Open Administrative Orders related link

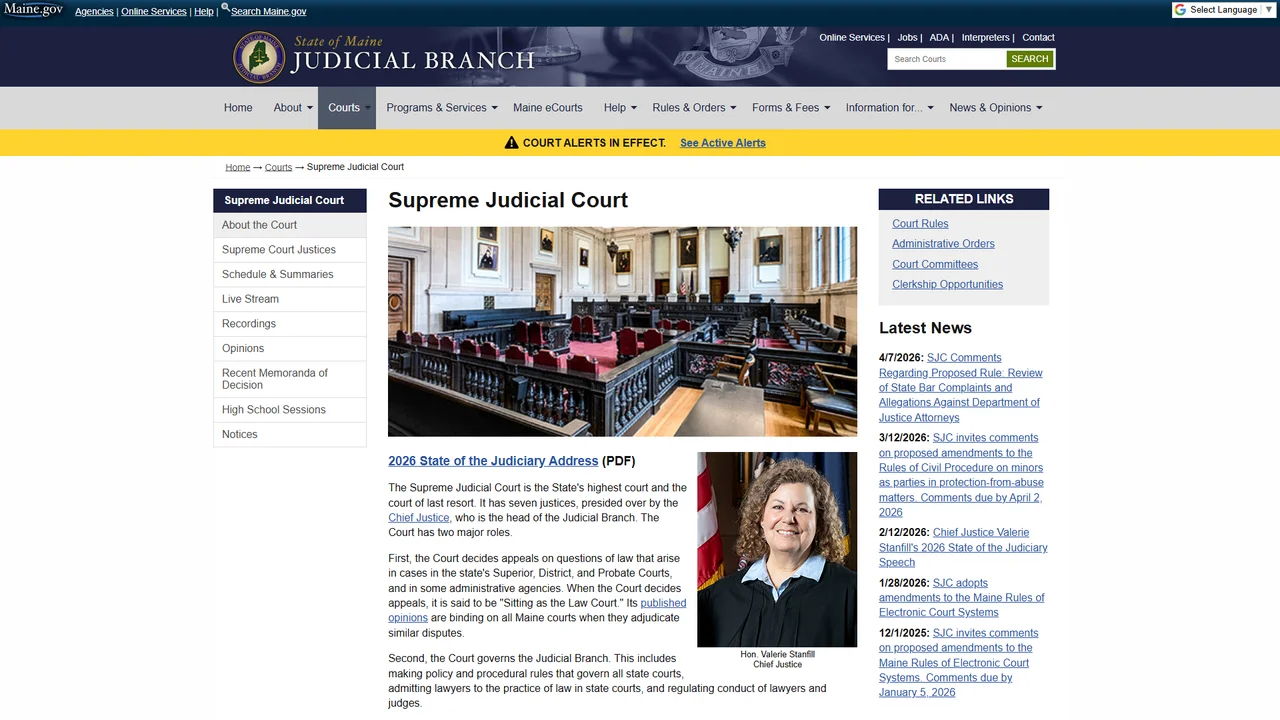(943, 244)
